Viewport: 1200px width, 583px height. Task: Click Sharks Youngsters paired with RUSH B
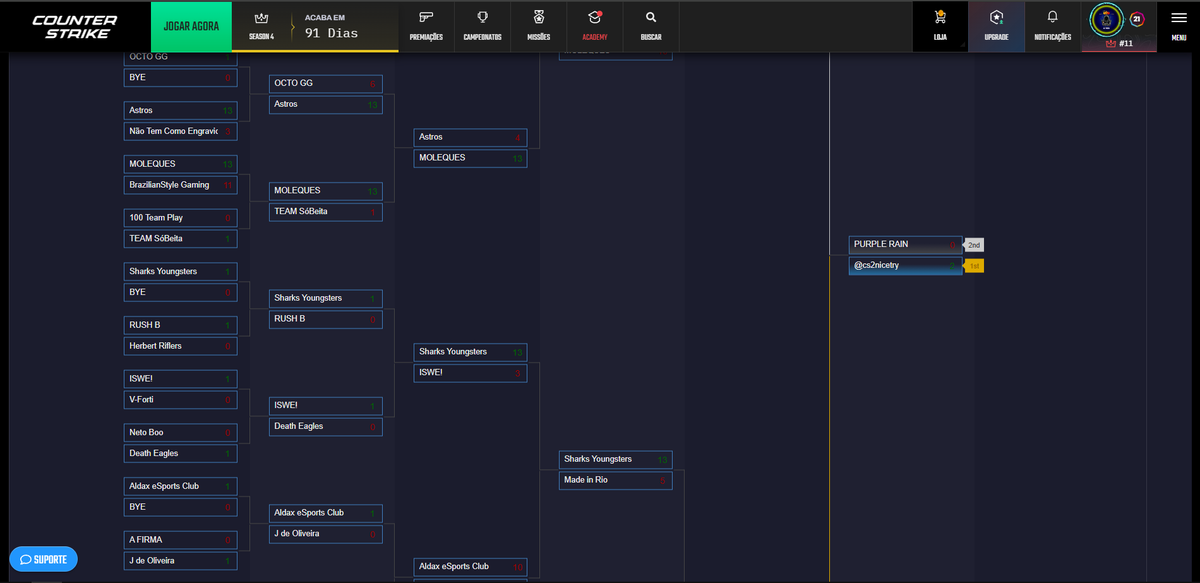(325, 298)
